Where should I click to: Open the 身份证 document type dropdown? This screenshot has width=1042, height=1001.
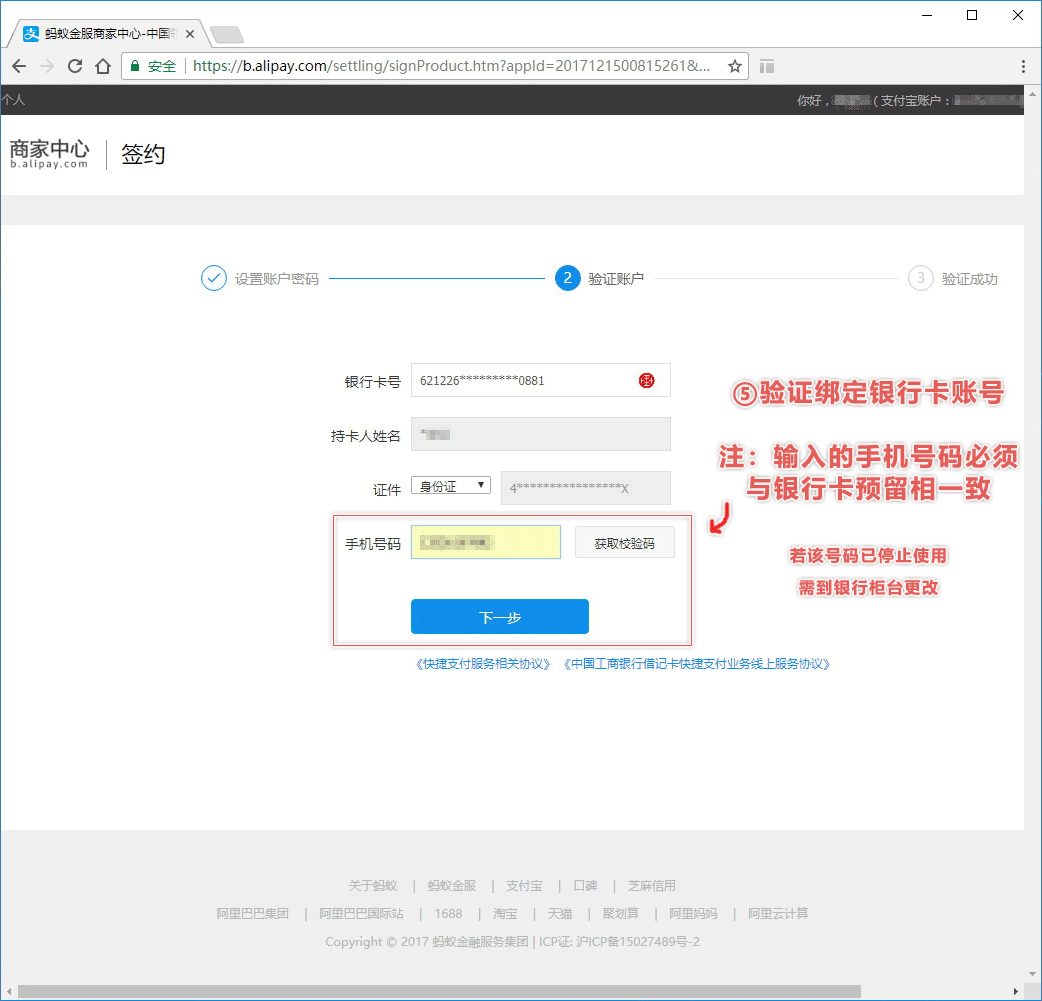451,485
